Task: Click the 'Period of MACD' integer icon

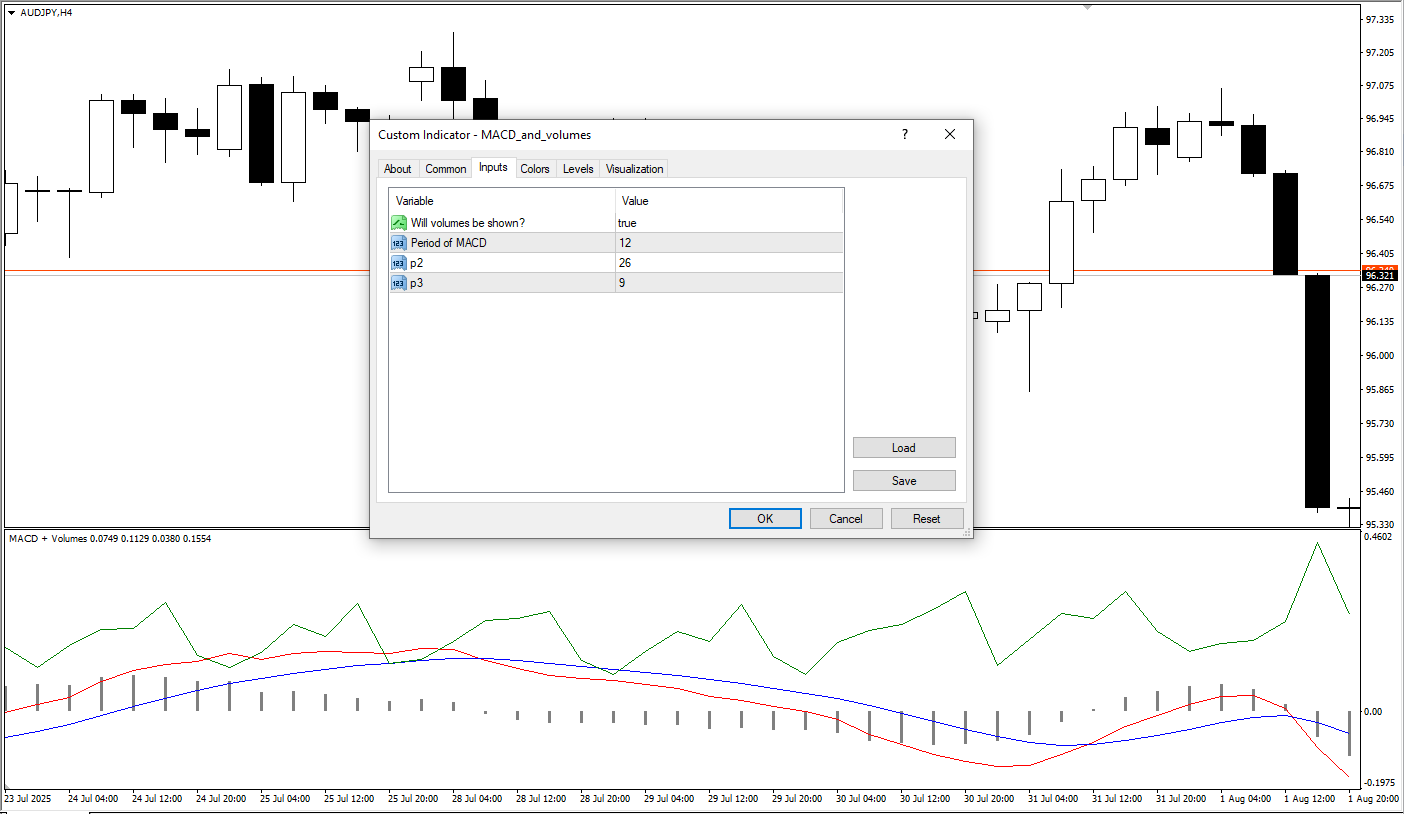Action: (x=399, y=243)
